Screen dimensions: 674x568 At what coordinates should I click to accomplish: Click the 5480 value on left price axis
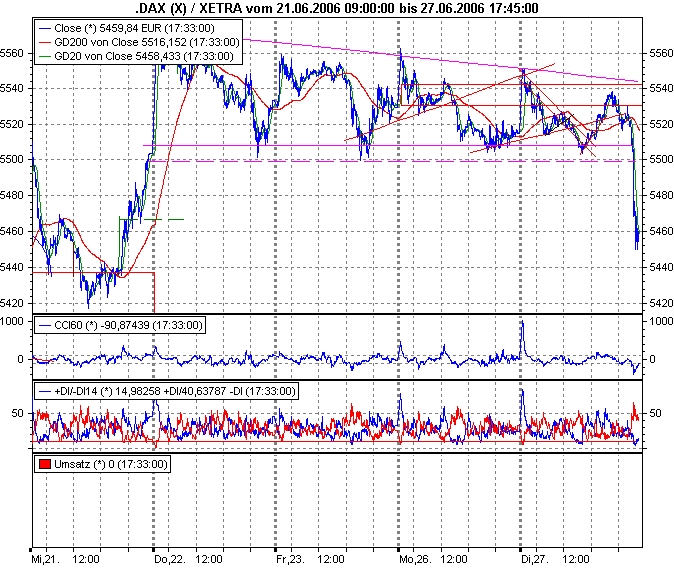click(x=12, y=195)
